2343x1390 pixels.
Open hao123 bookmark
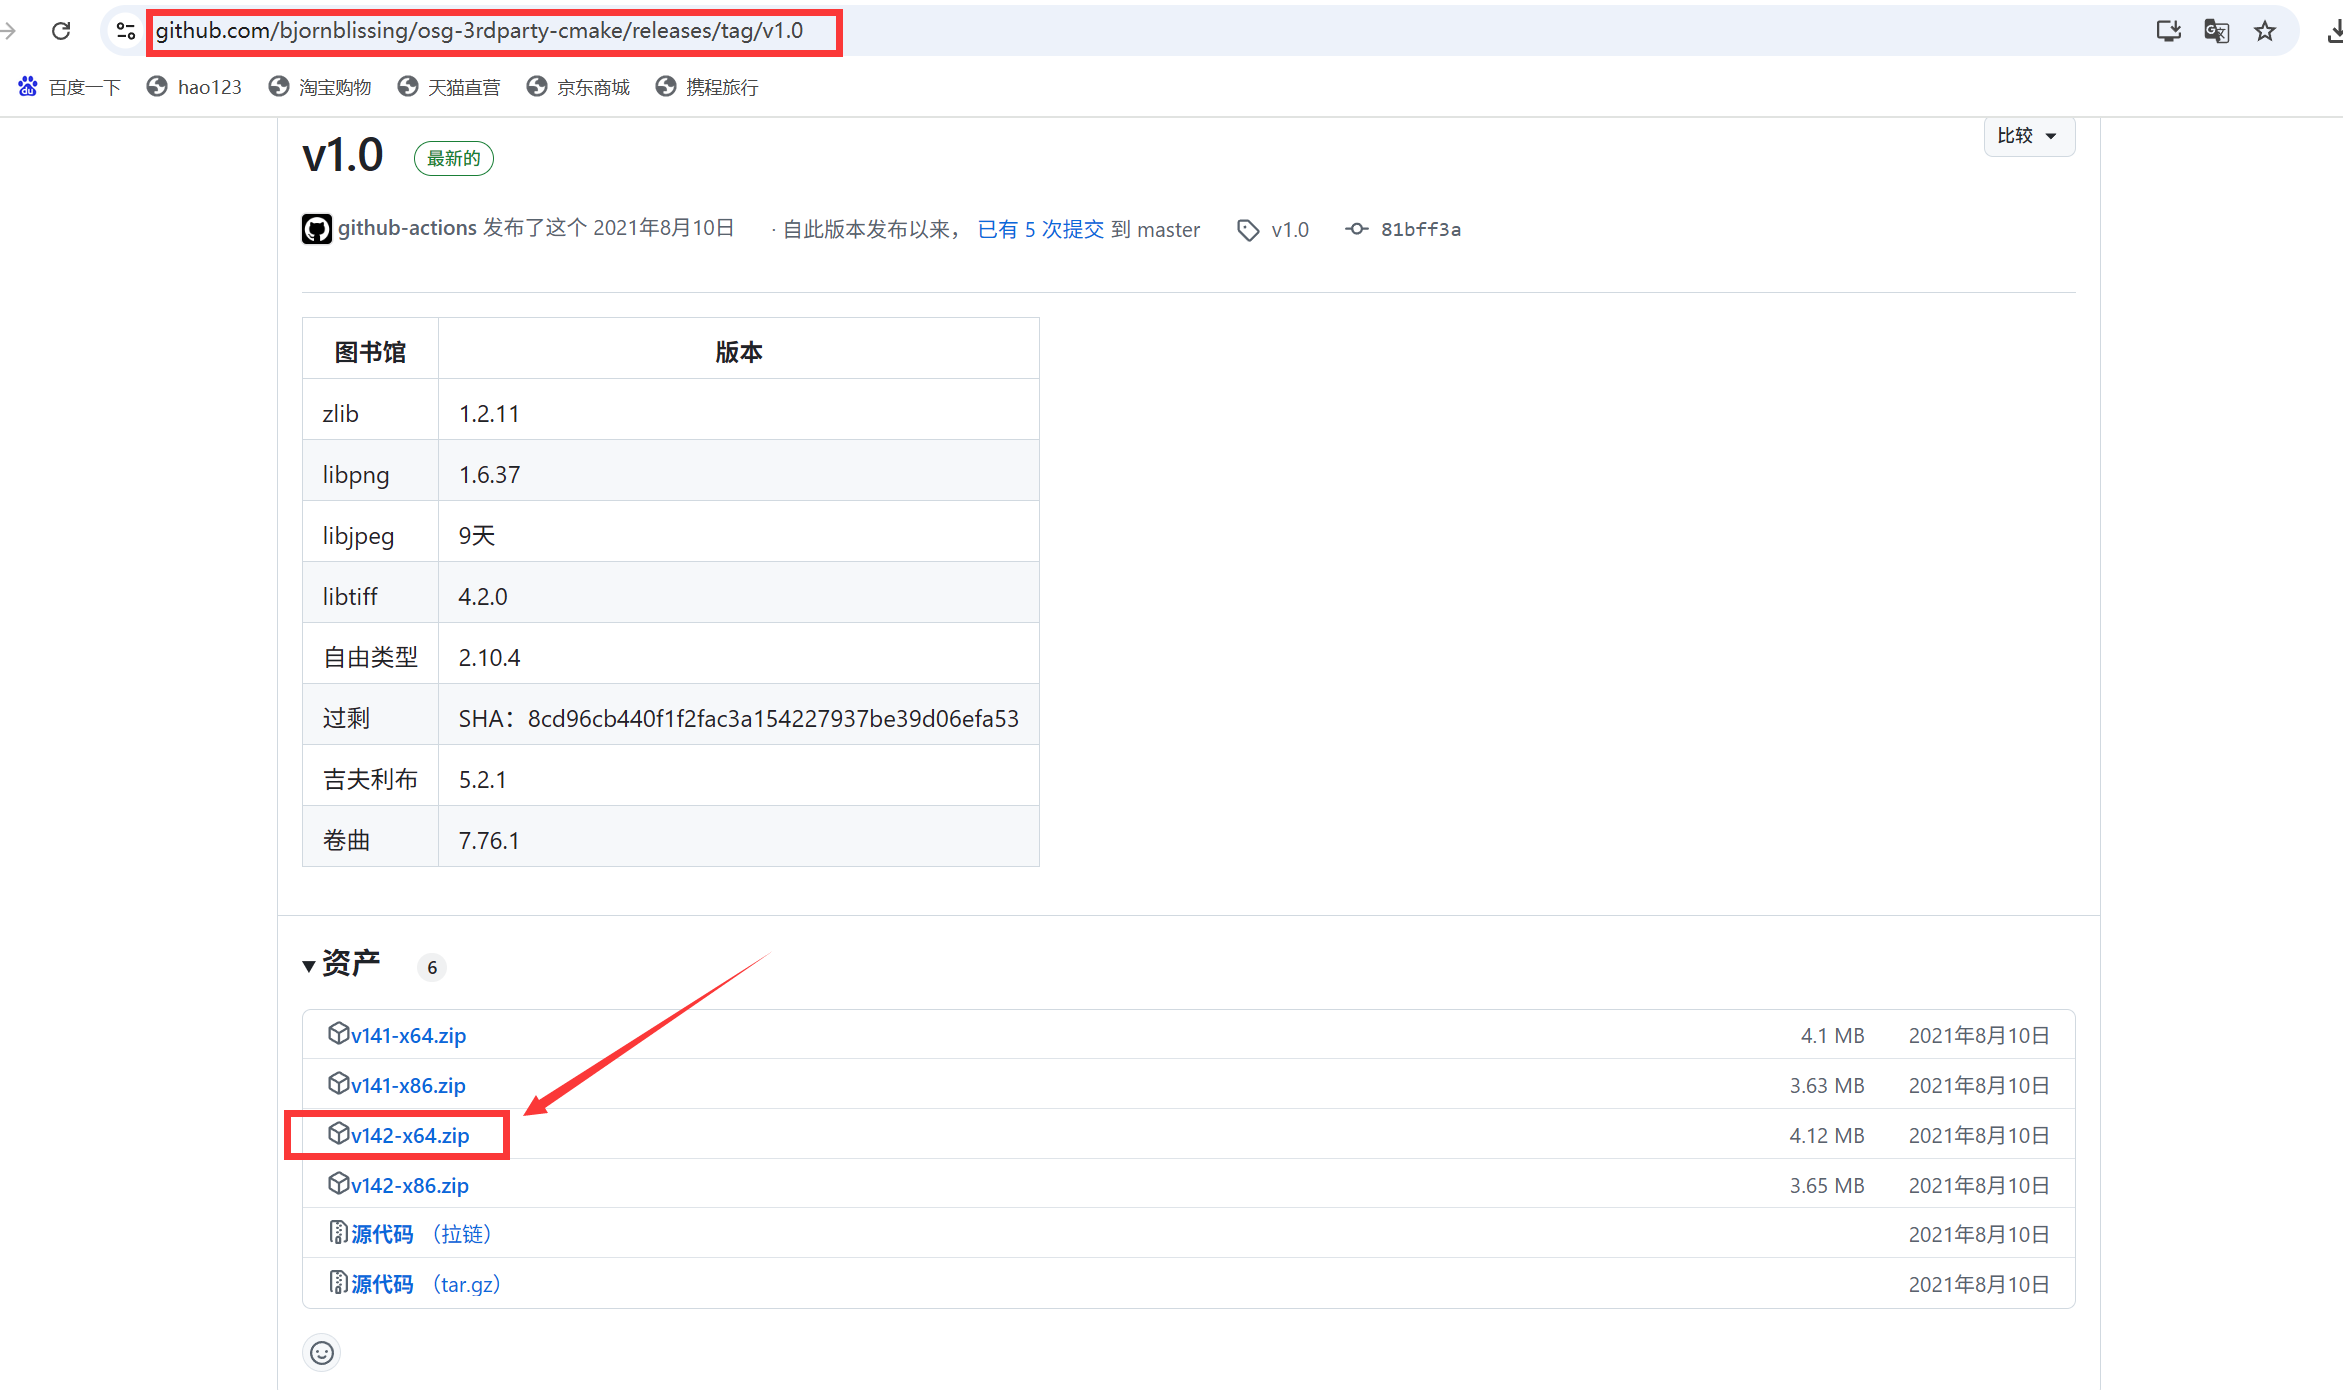pyautogui.click(x=194, y=87)
